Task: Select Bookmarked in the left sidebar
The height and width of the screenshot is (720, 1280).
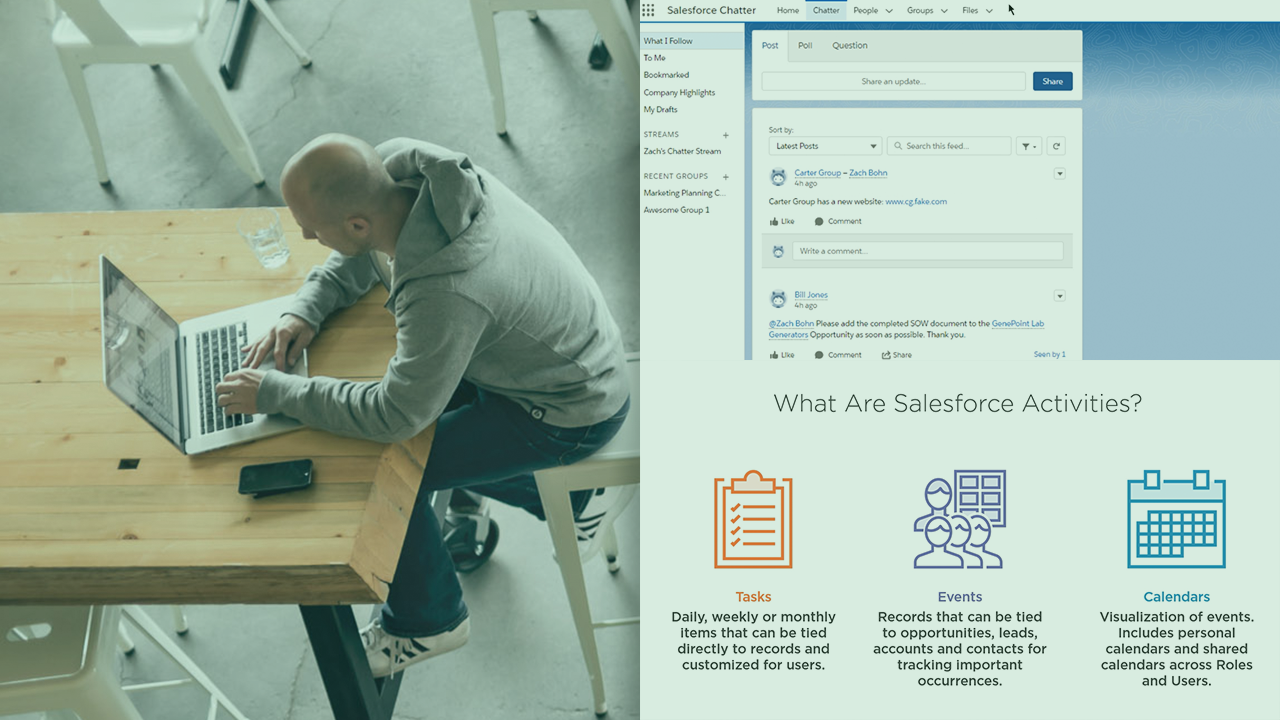Action: pos(666,75)
